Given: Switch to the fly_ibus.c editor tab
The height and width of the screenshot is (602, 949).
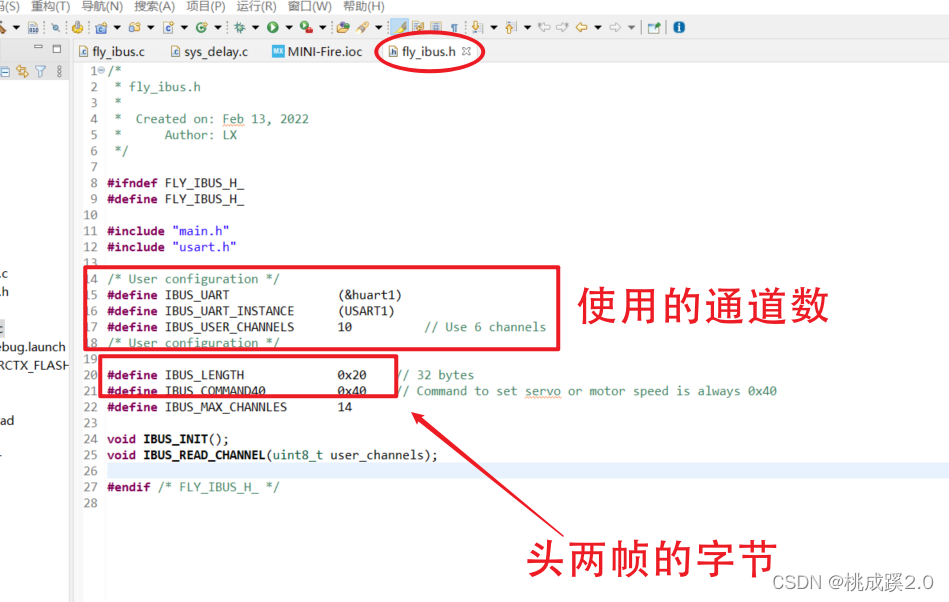Looking at the screenshot, I should pos(113,51).
